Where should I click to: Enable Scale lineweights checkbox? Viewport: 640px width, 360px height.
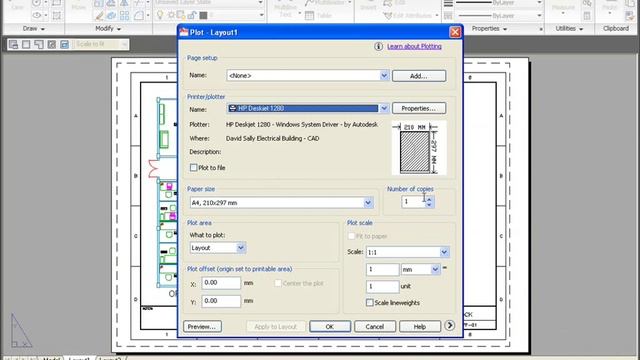coord(370,303)
